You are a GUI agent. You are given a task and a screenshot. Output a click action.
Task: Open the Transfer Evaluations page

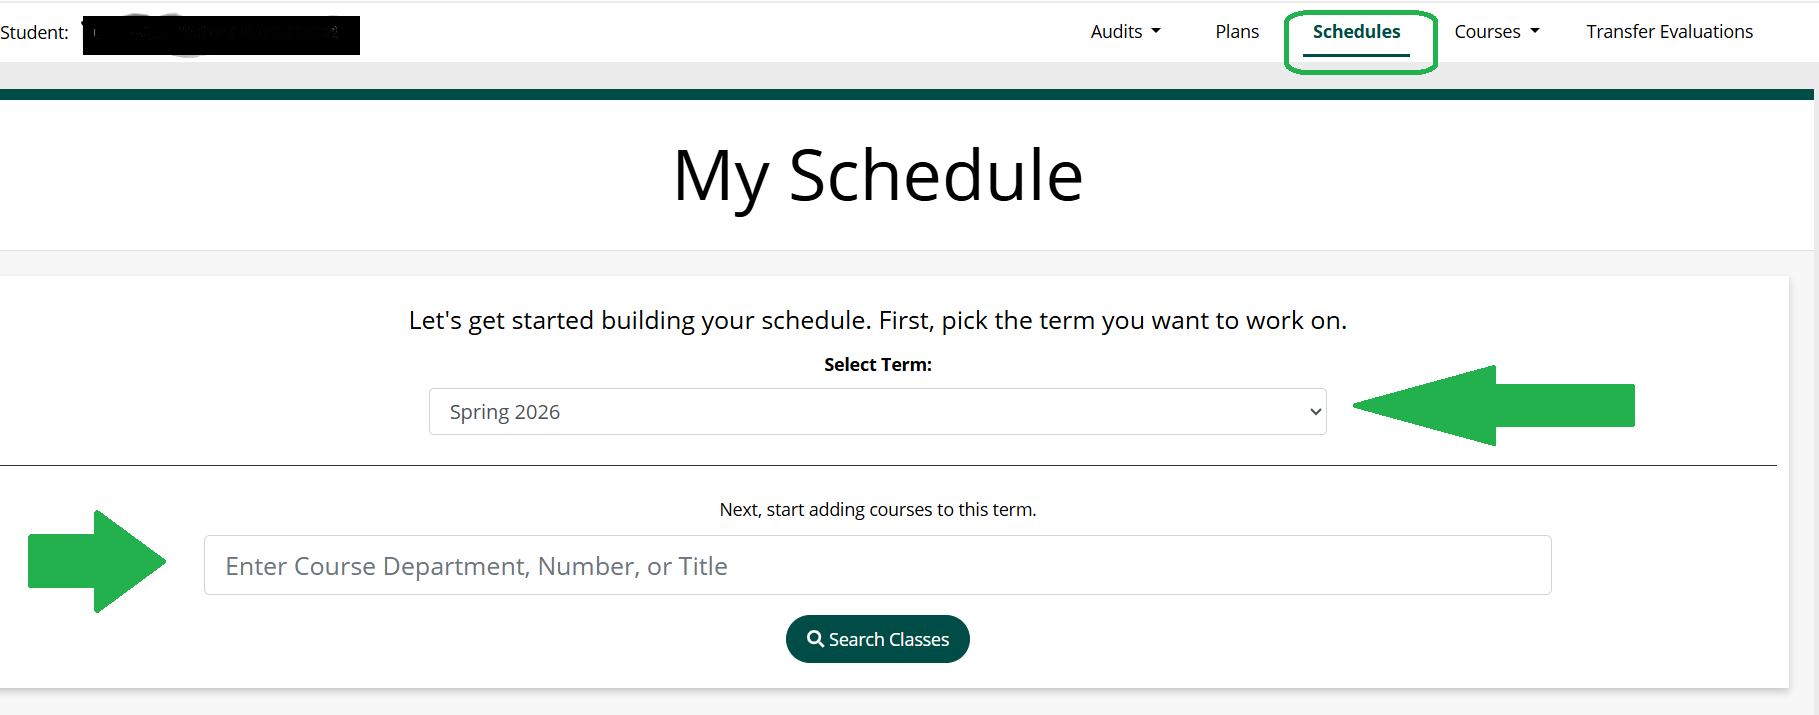(x=1668, y=31)
